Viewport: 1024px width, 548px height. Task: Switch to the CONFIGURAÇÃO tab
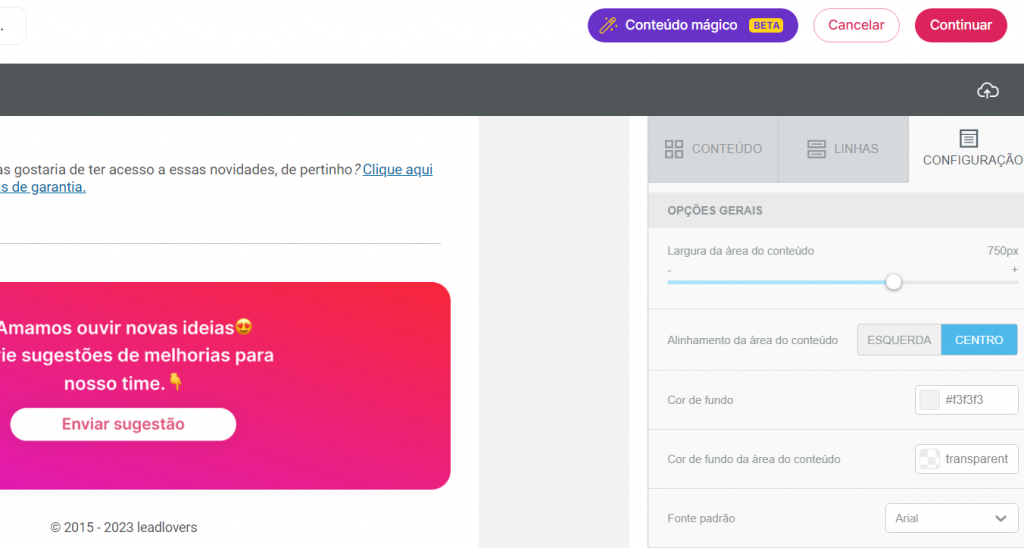pyautogui.click(x=968, y=148)
